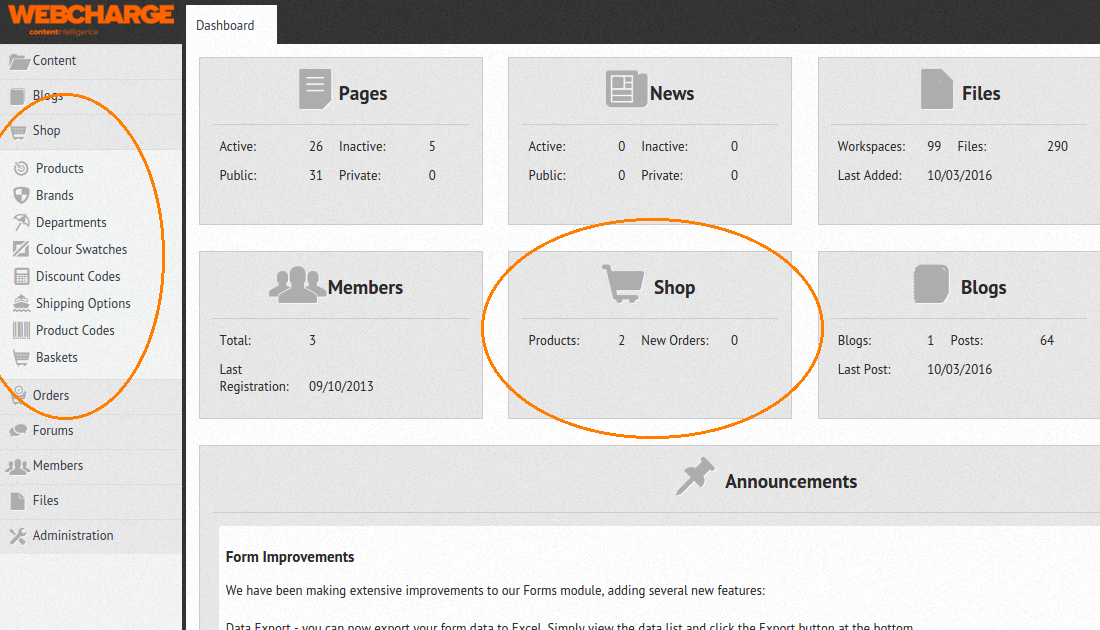Select the Products icon in the sidebar
This screenshot has height=630, width=1100.
(x=22, y=168)
